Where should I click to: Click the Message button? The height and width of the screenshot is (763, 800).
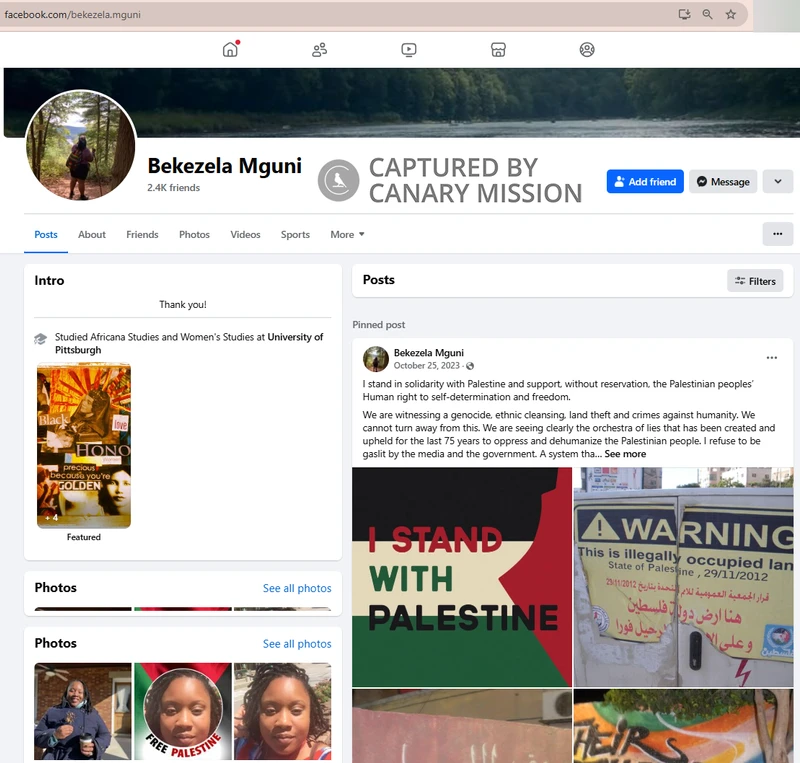click(x=723, y=182)
